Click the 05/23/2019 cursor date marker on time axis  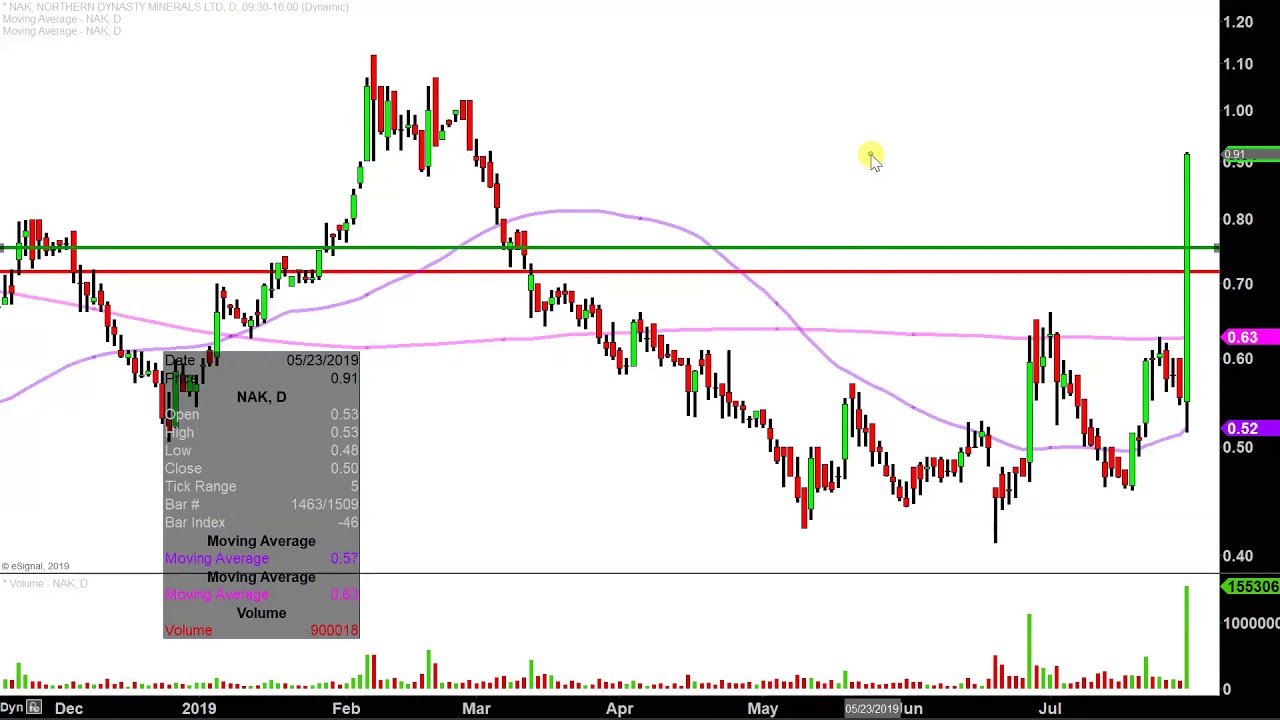[x=872, y=709]
